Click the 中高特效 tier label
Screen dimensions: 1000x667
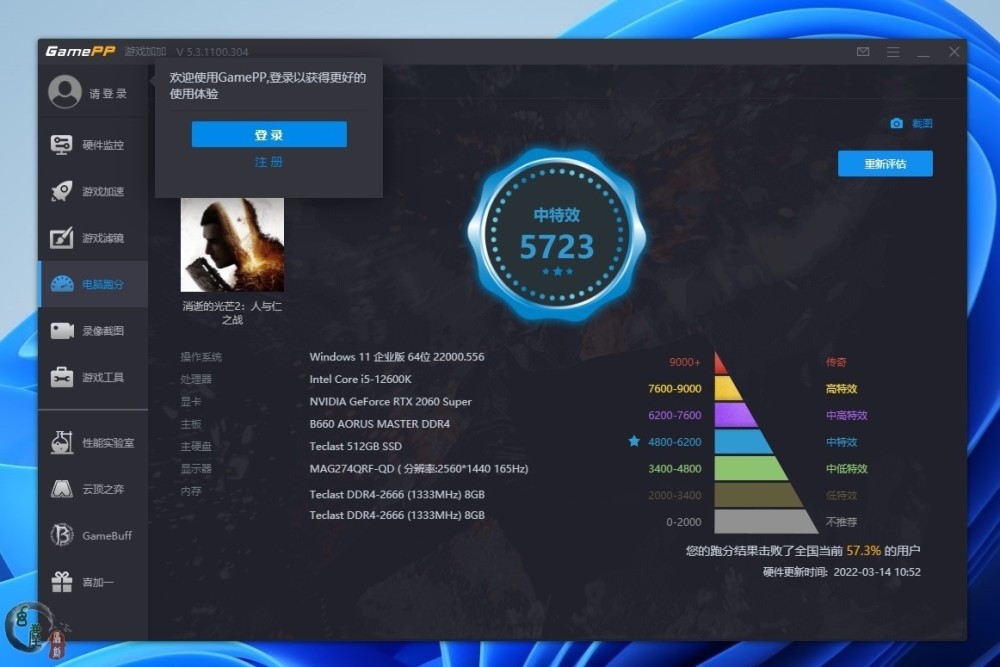846,415
